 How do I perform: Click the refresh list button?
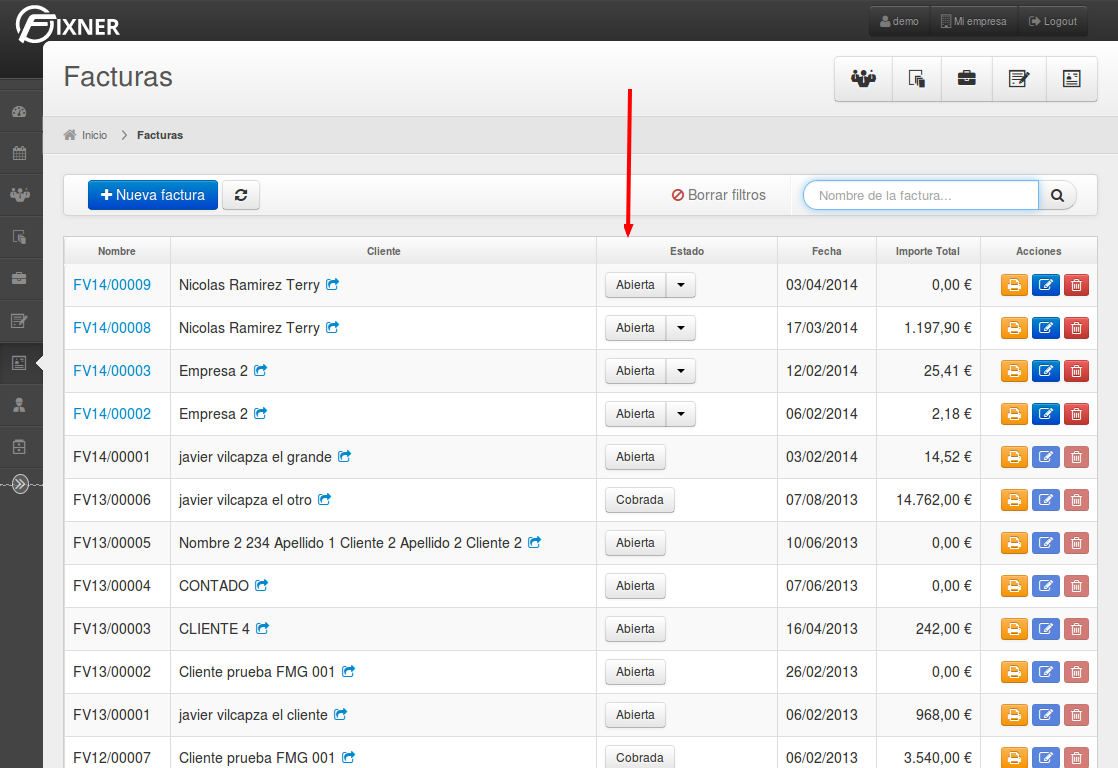(241, 195)
